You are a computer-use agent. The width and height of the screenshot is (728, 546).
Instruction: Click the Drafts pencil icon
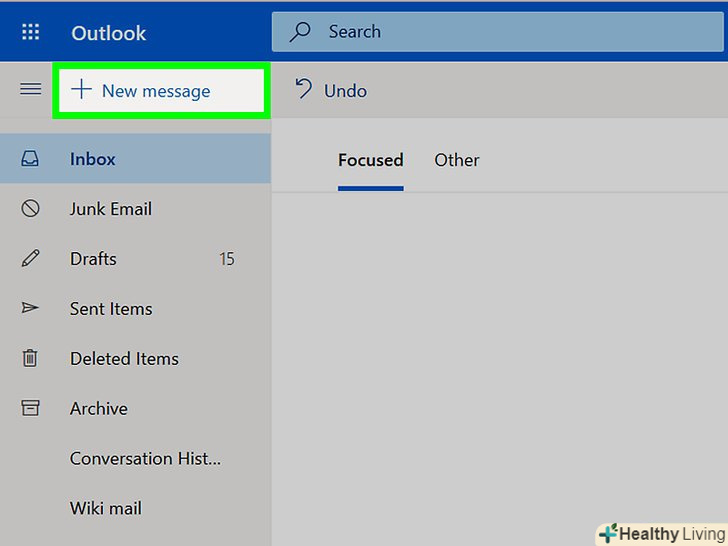click(30, 258)
